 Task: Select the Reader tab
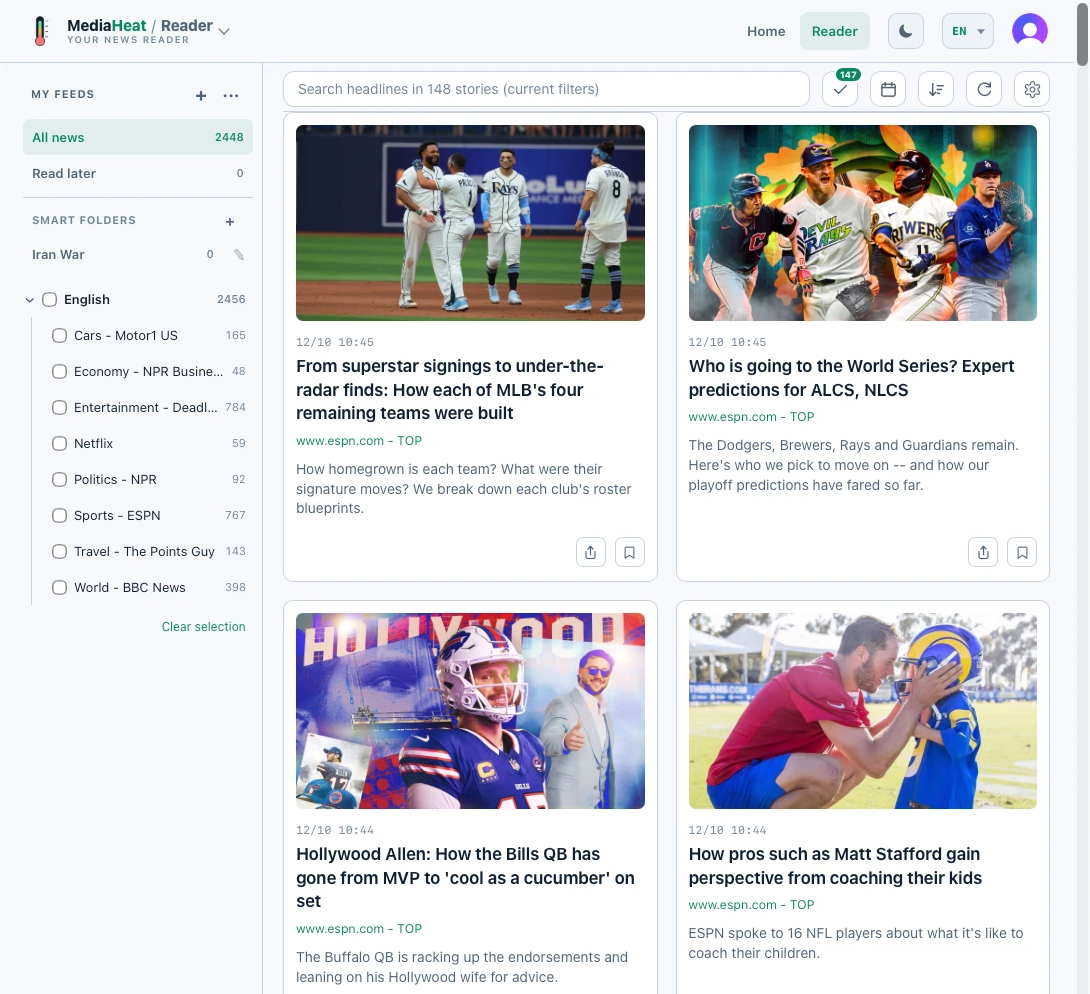(834, 31)
